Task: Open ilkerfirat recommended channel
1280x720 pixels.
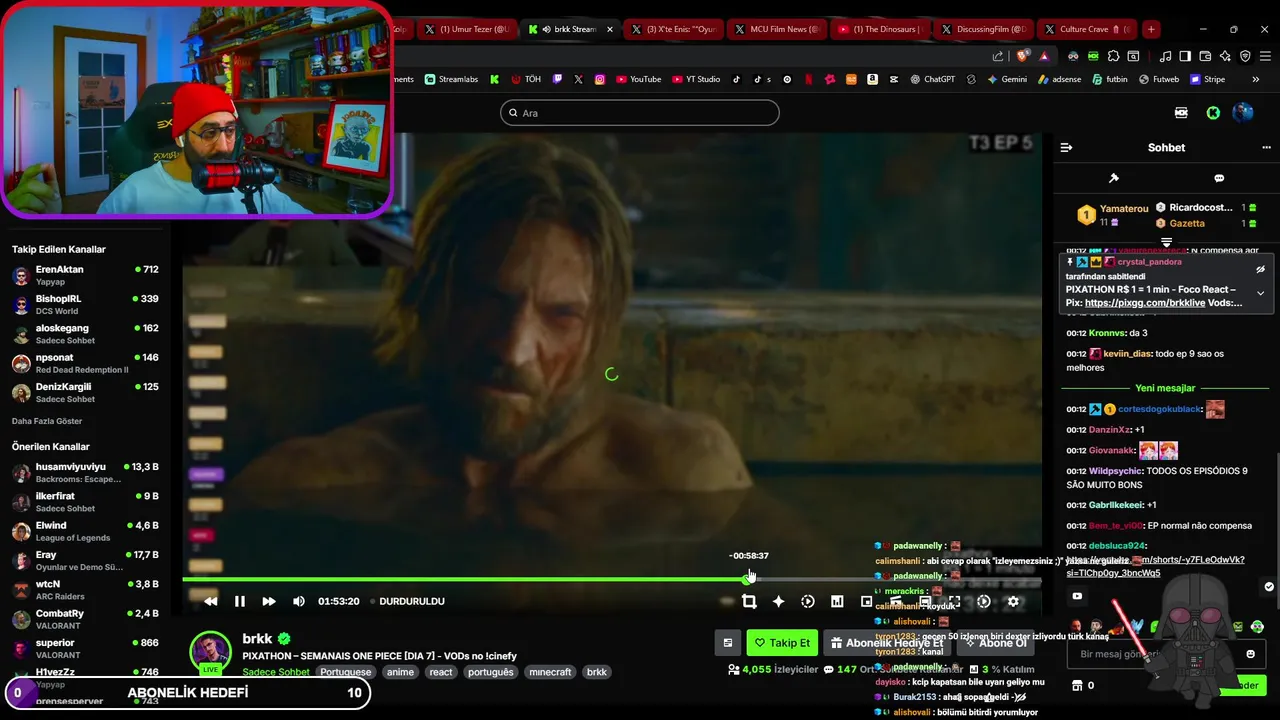Action: (85, 502)
